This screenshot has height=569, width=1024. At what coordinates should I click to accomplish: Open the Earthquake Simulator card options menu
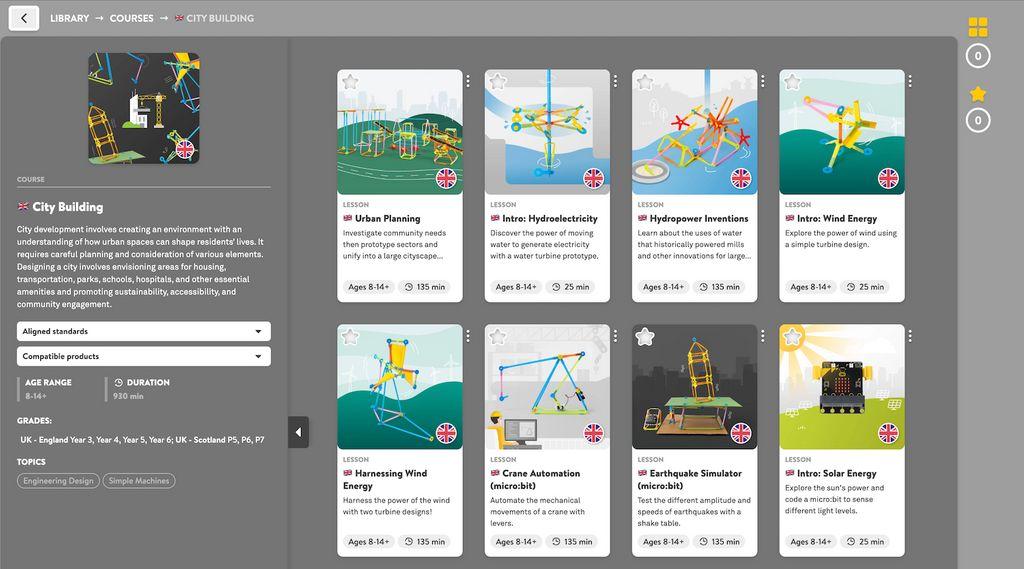[x=763, y=336]
